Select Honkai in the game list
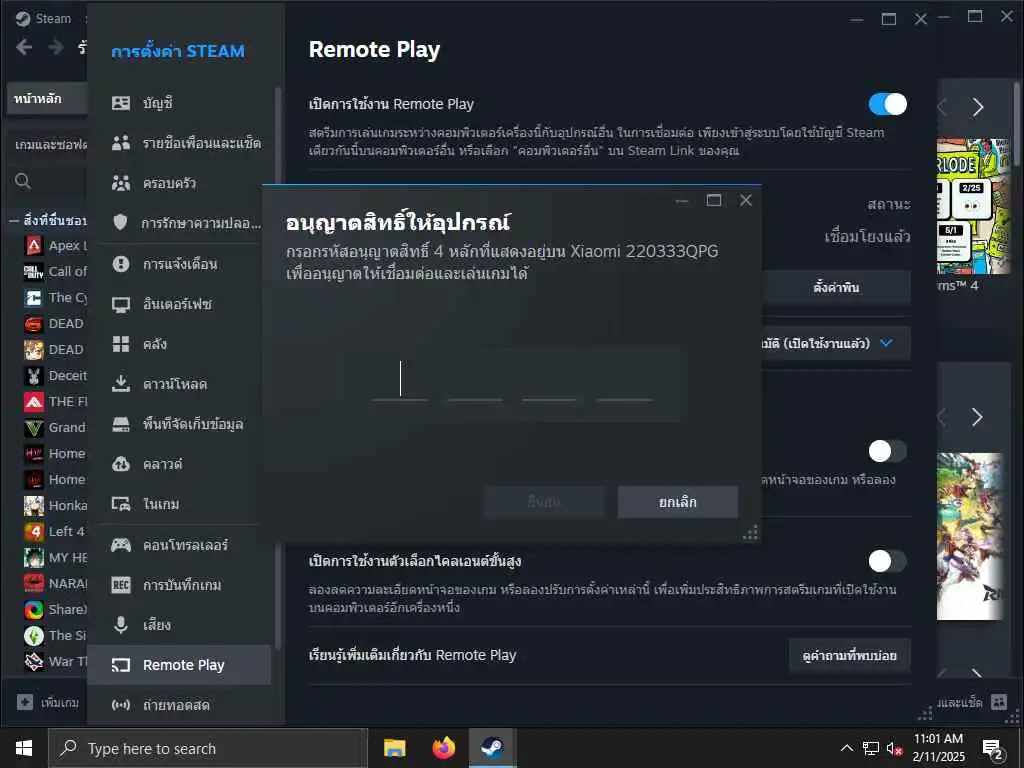Screen dimensions: 1024x768 point(56,505)
